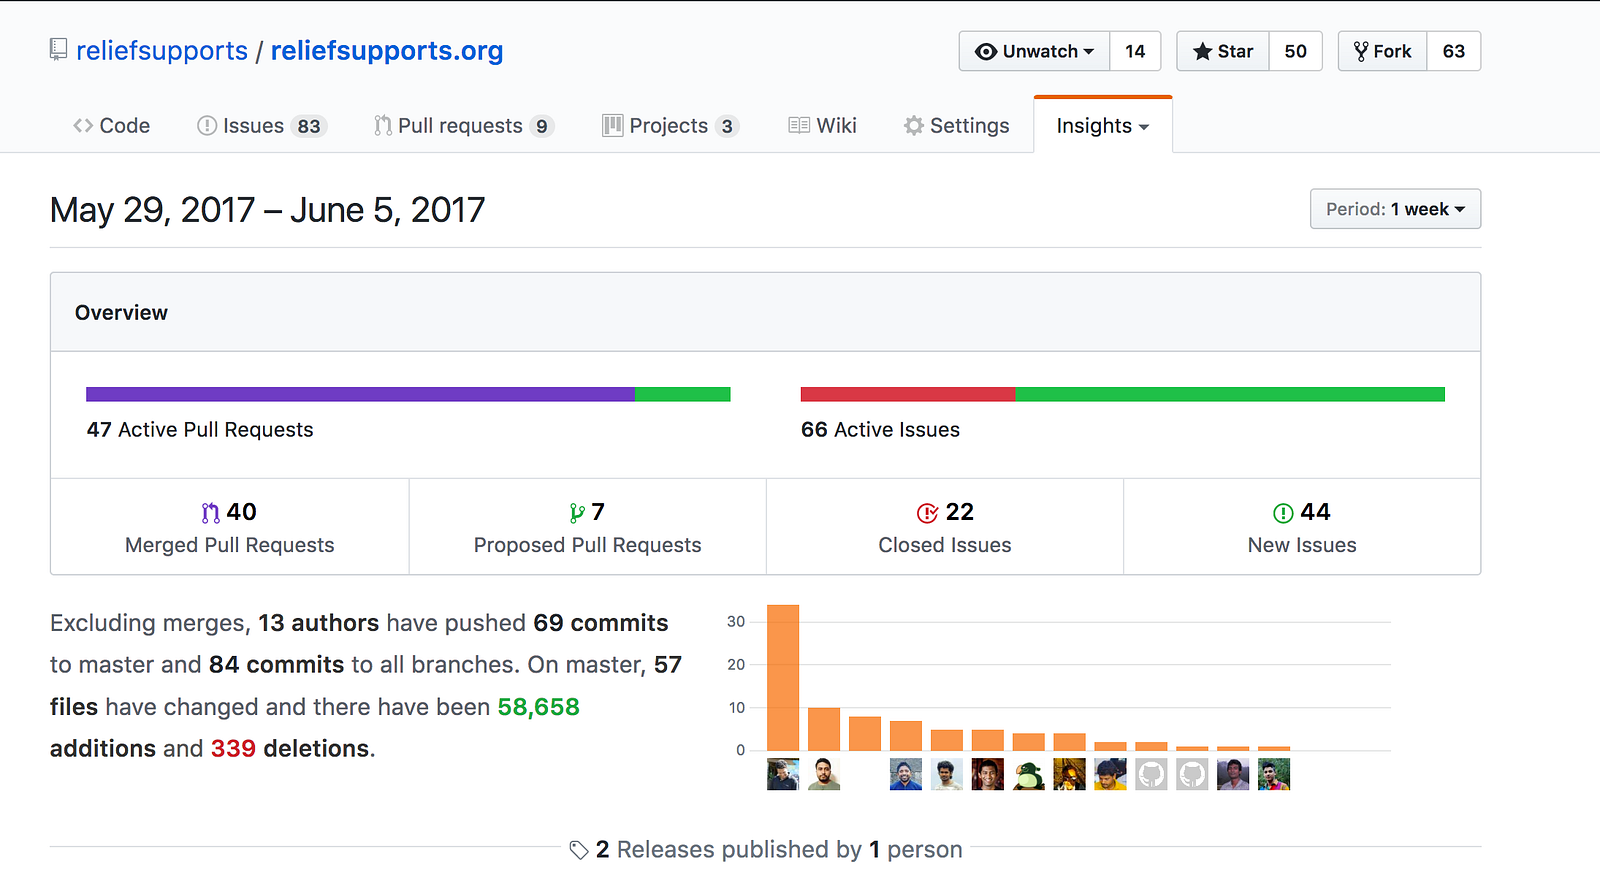Select the Projects tab
Image resolution: width=1600 pixels, height=869 pixels.
(670, 126)
